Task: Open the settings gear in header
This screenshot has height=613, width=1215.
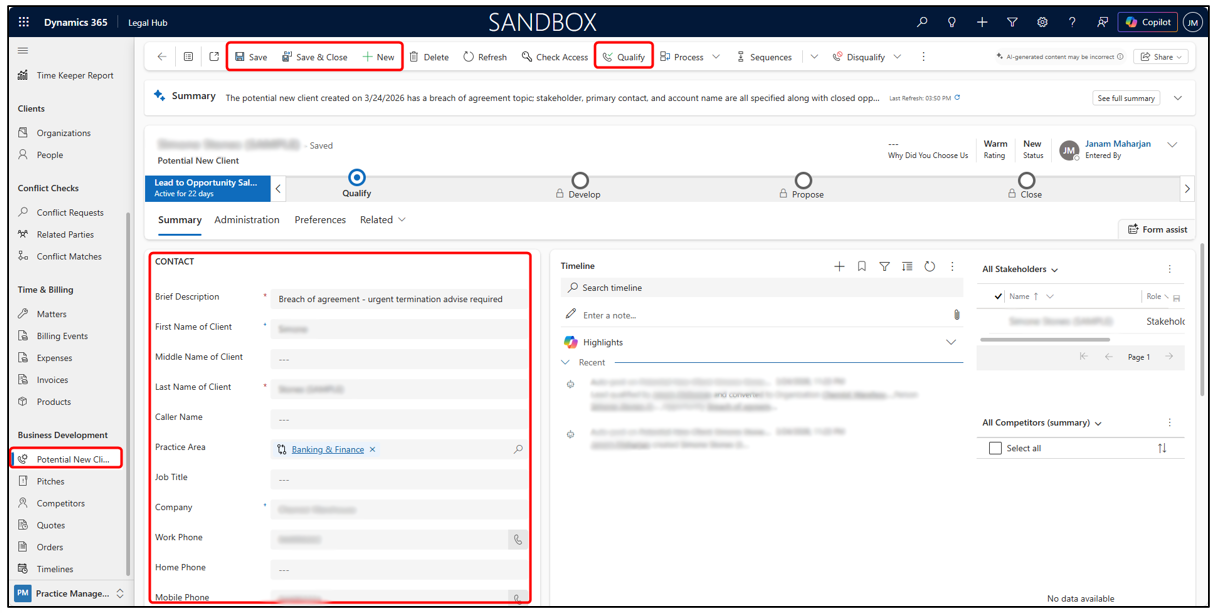Action: click(1042, 22)
